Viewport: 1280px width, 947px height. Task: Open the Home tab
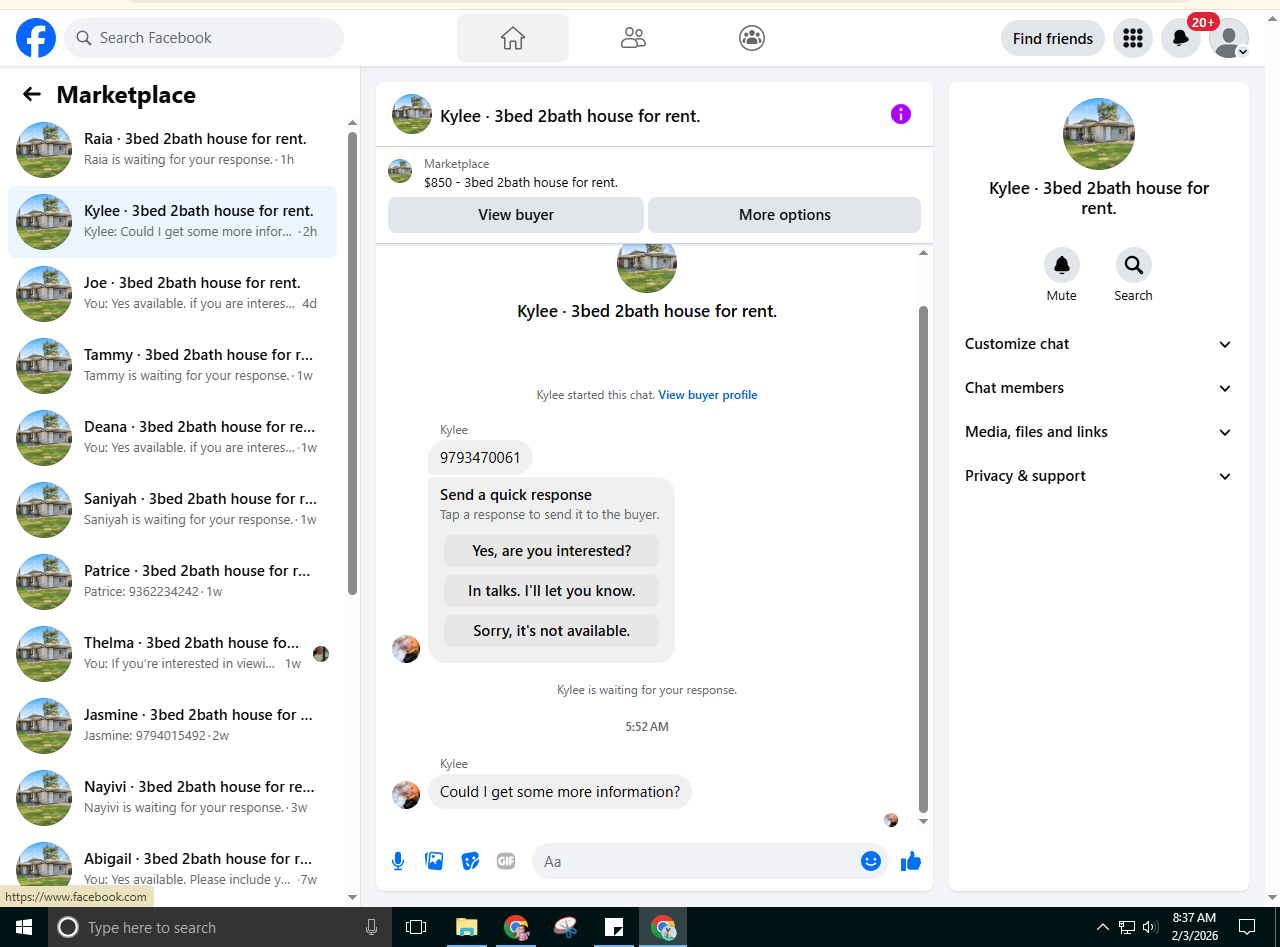(513, 38)
